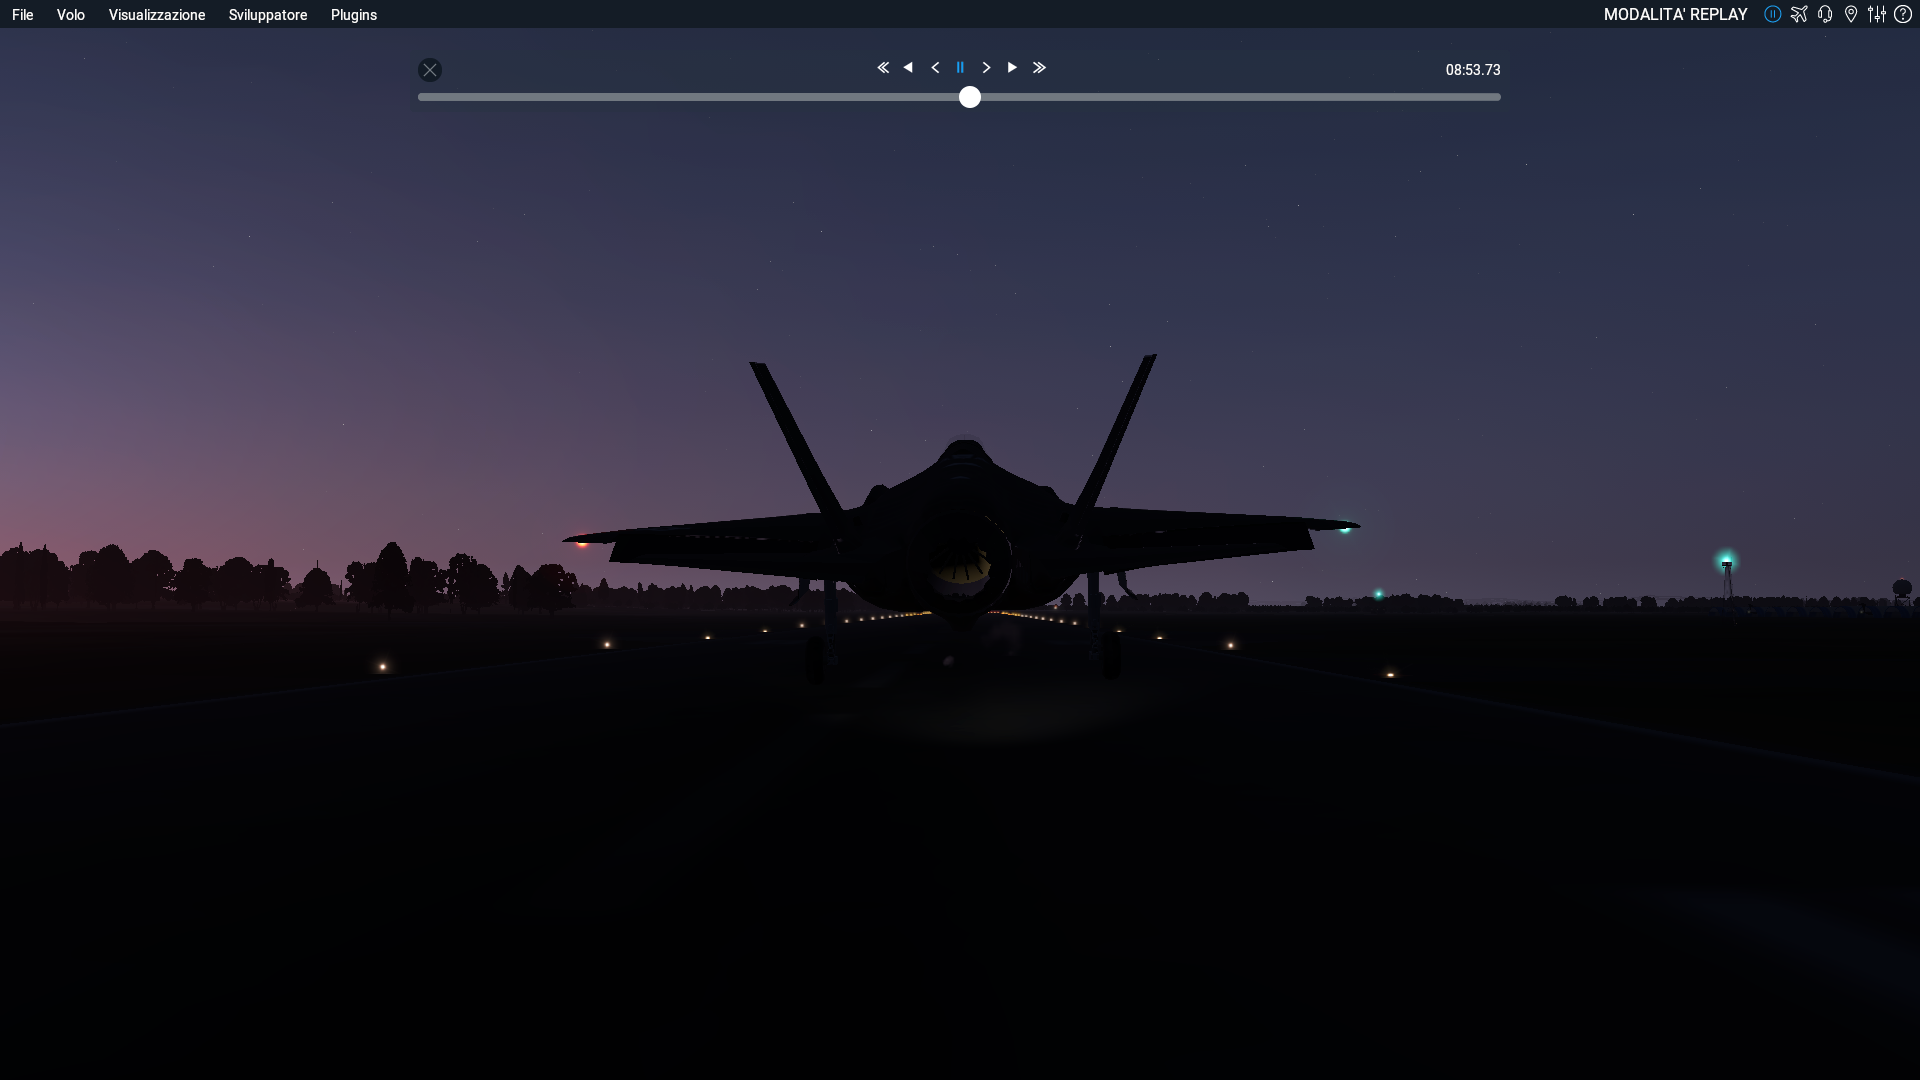Expand the Visualizzazione menu
This screenshot has width=1920, height=1080.
pyautogui.click(x=157, y=15)
